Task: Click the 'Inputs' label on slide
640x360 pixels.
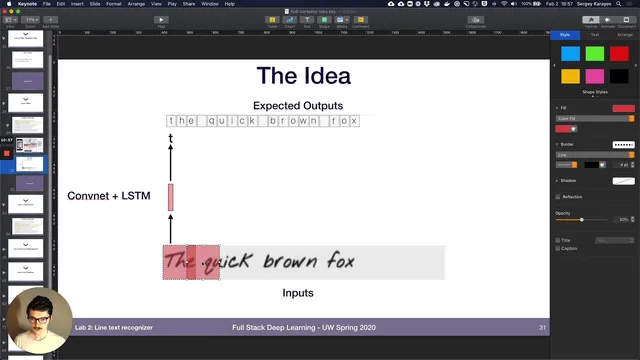Action: coord(298,293)
